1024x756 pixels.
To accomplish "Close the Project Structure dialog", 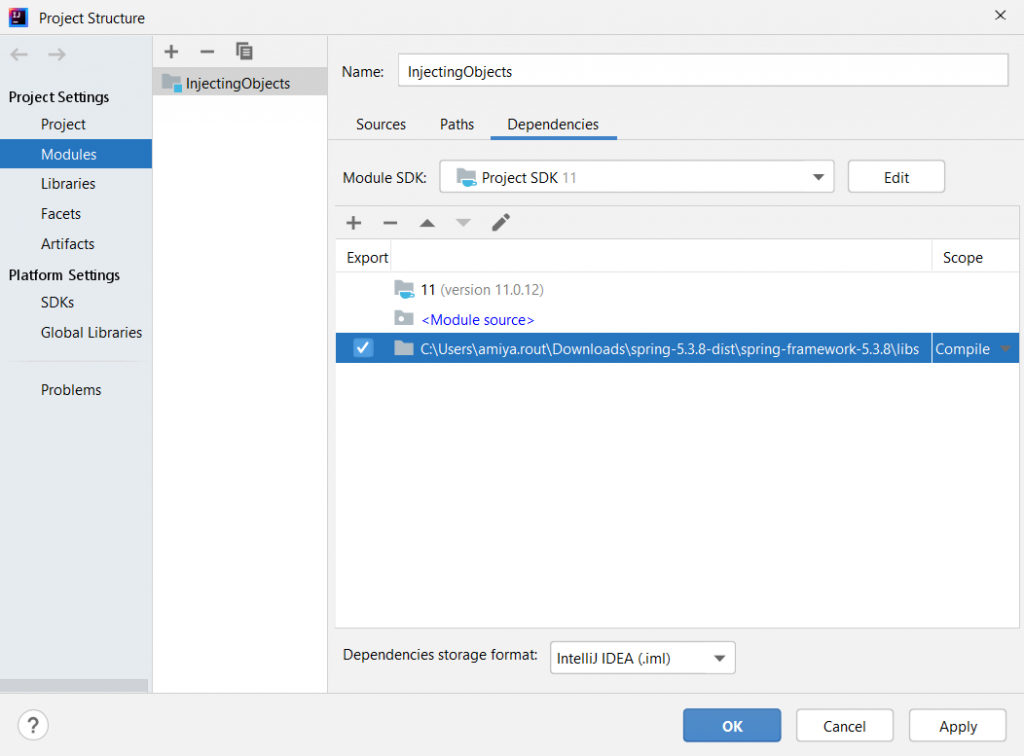I will [1000, 15].
